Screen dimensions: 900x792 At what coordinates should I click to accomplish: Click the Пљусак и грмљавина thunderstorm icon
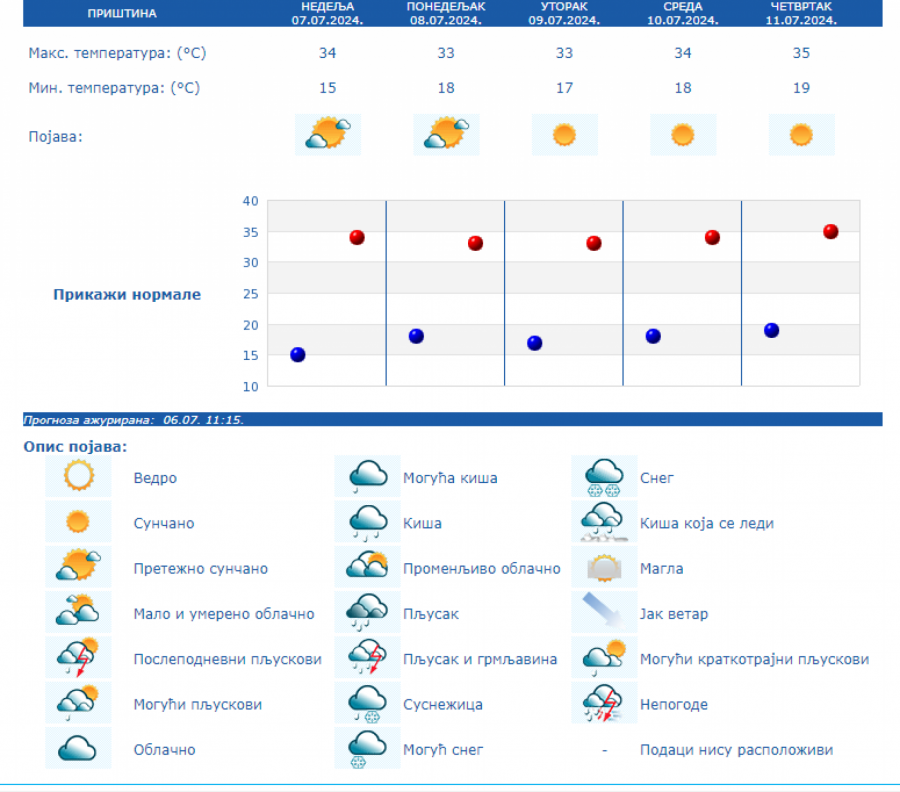click(367, 659)
